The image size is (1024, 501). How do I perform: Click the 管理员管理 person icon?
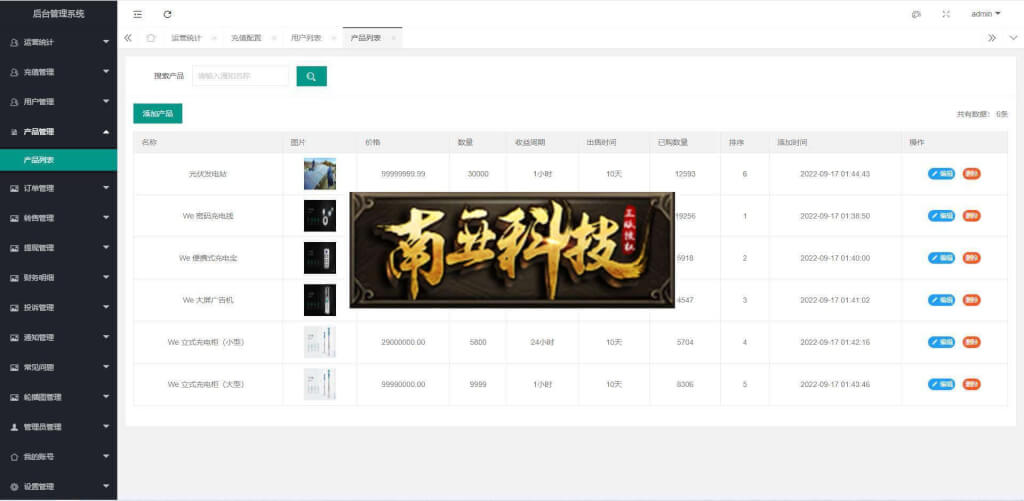(x=14, y=427)
